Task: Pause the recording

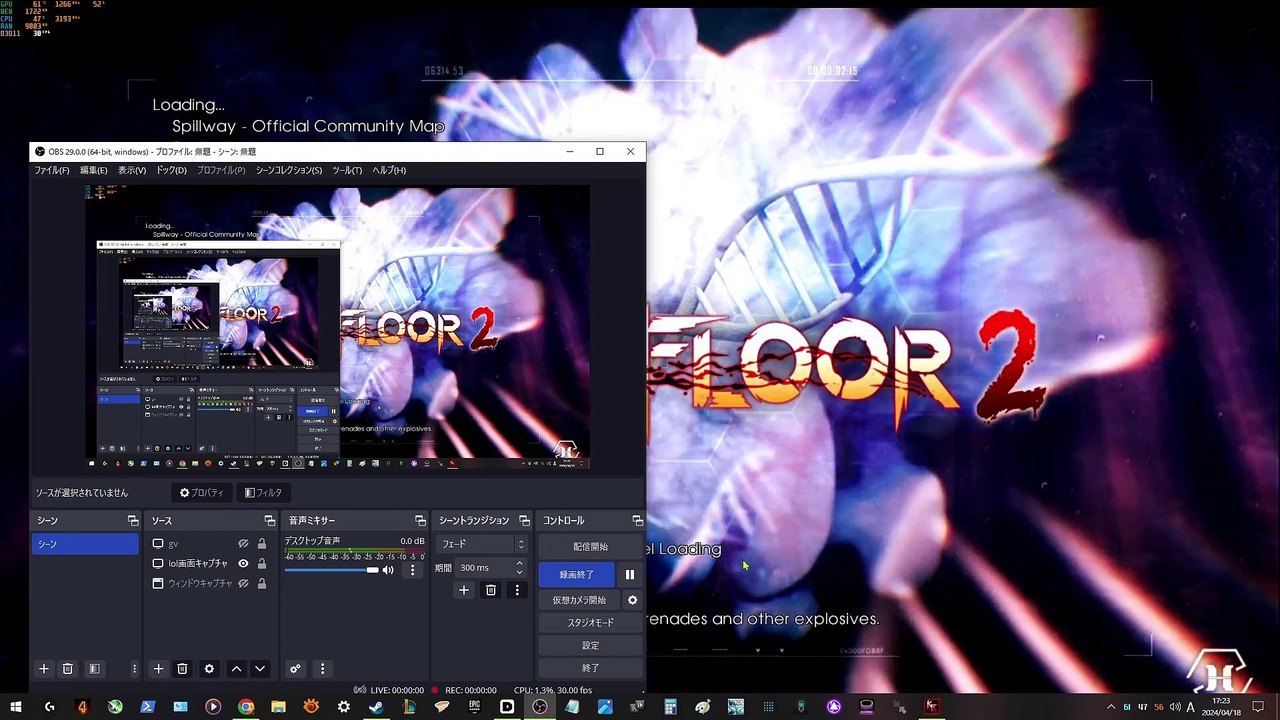Action: pyautogui.click(x=630, y=575)
